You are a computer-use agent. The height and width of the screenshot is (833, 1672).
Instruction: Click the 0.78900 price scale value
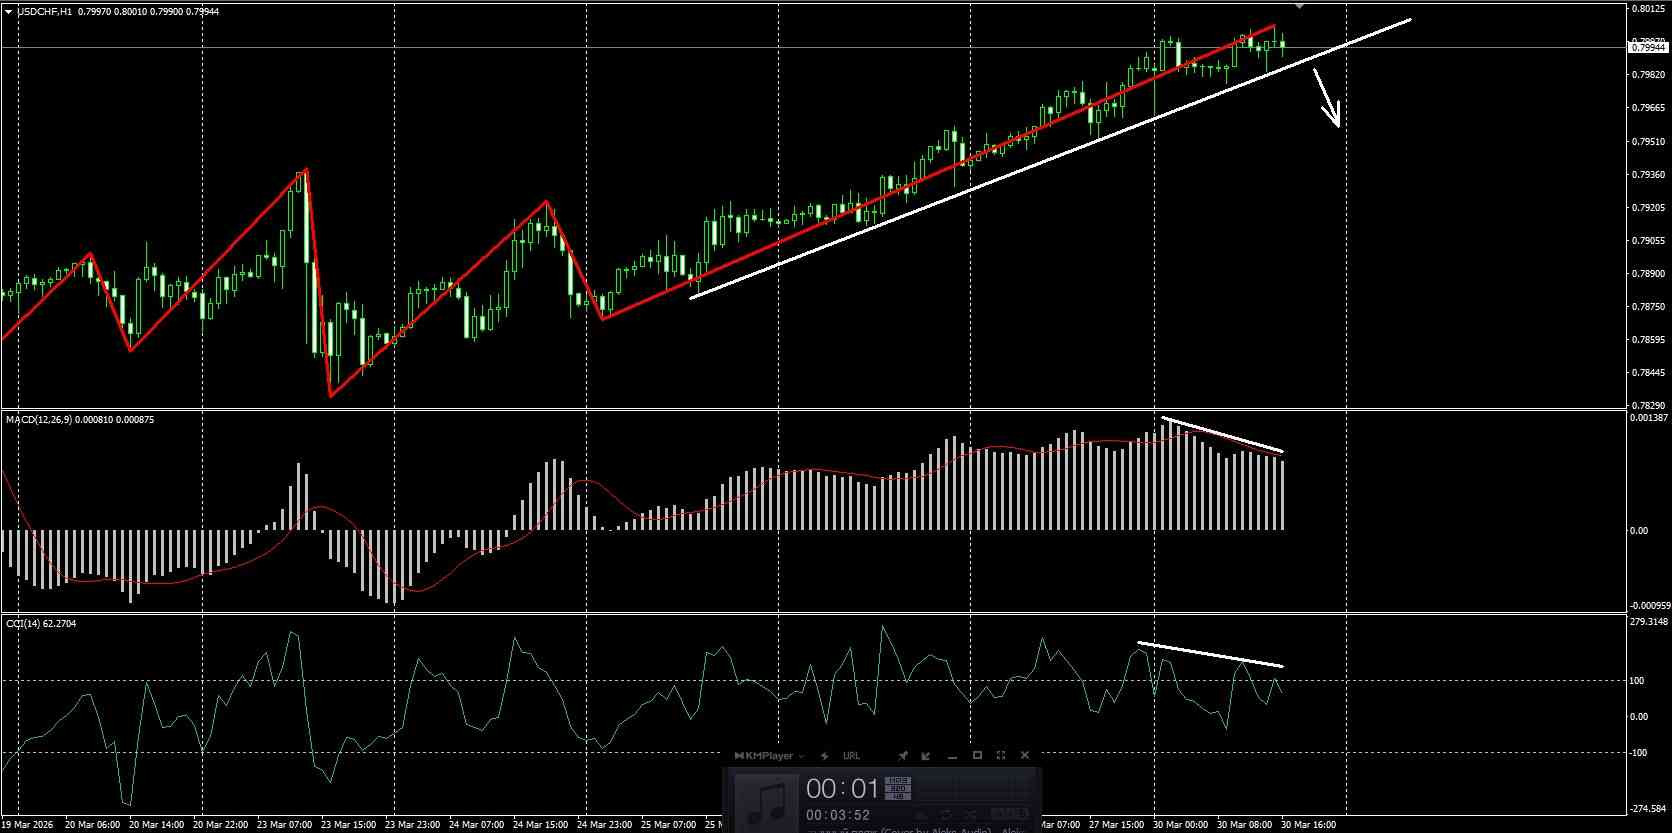(1646, 273)
